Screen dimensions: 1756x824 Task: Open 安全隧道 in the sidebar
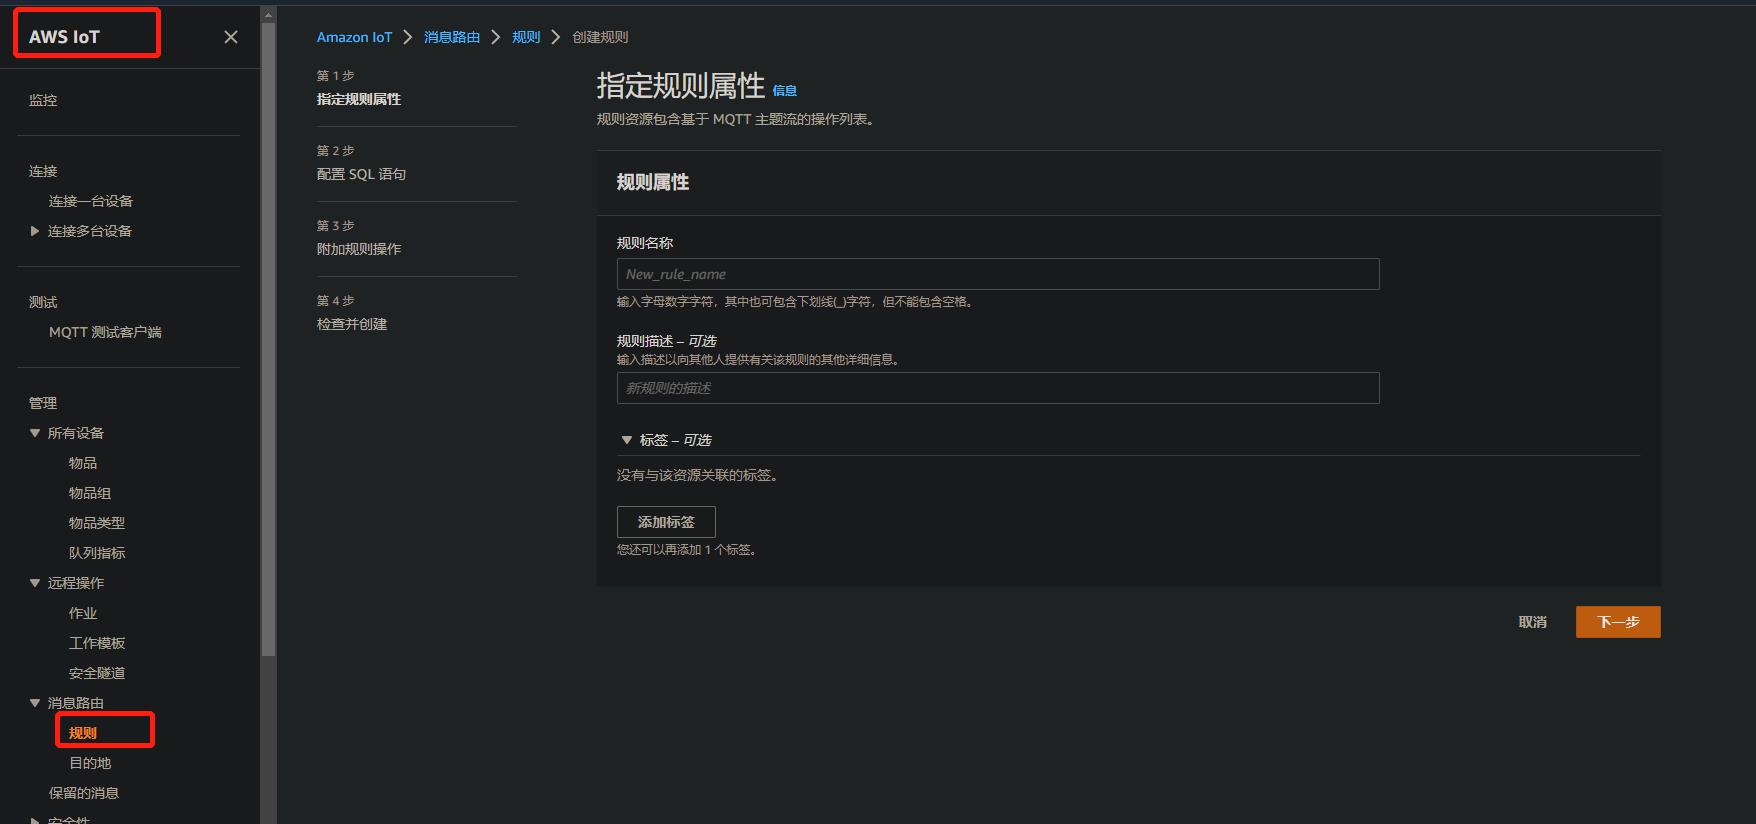(x=97, y=673)
